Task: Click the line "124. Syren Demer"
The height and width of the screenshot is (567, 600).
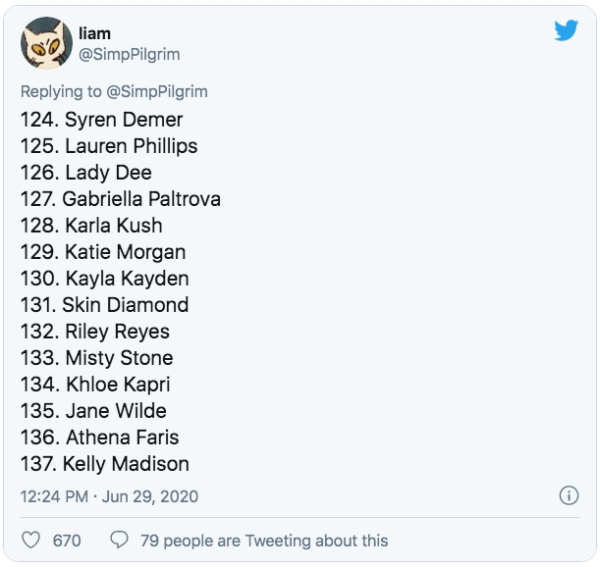Action: tap(101, 119)
